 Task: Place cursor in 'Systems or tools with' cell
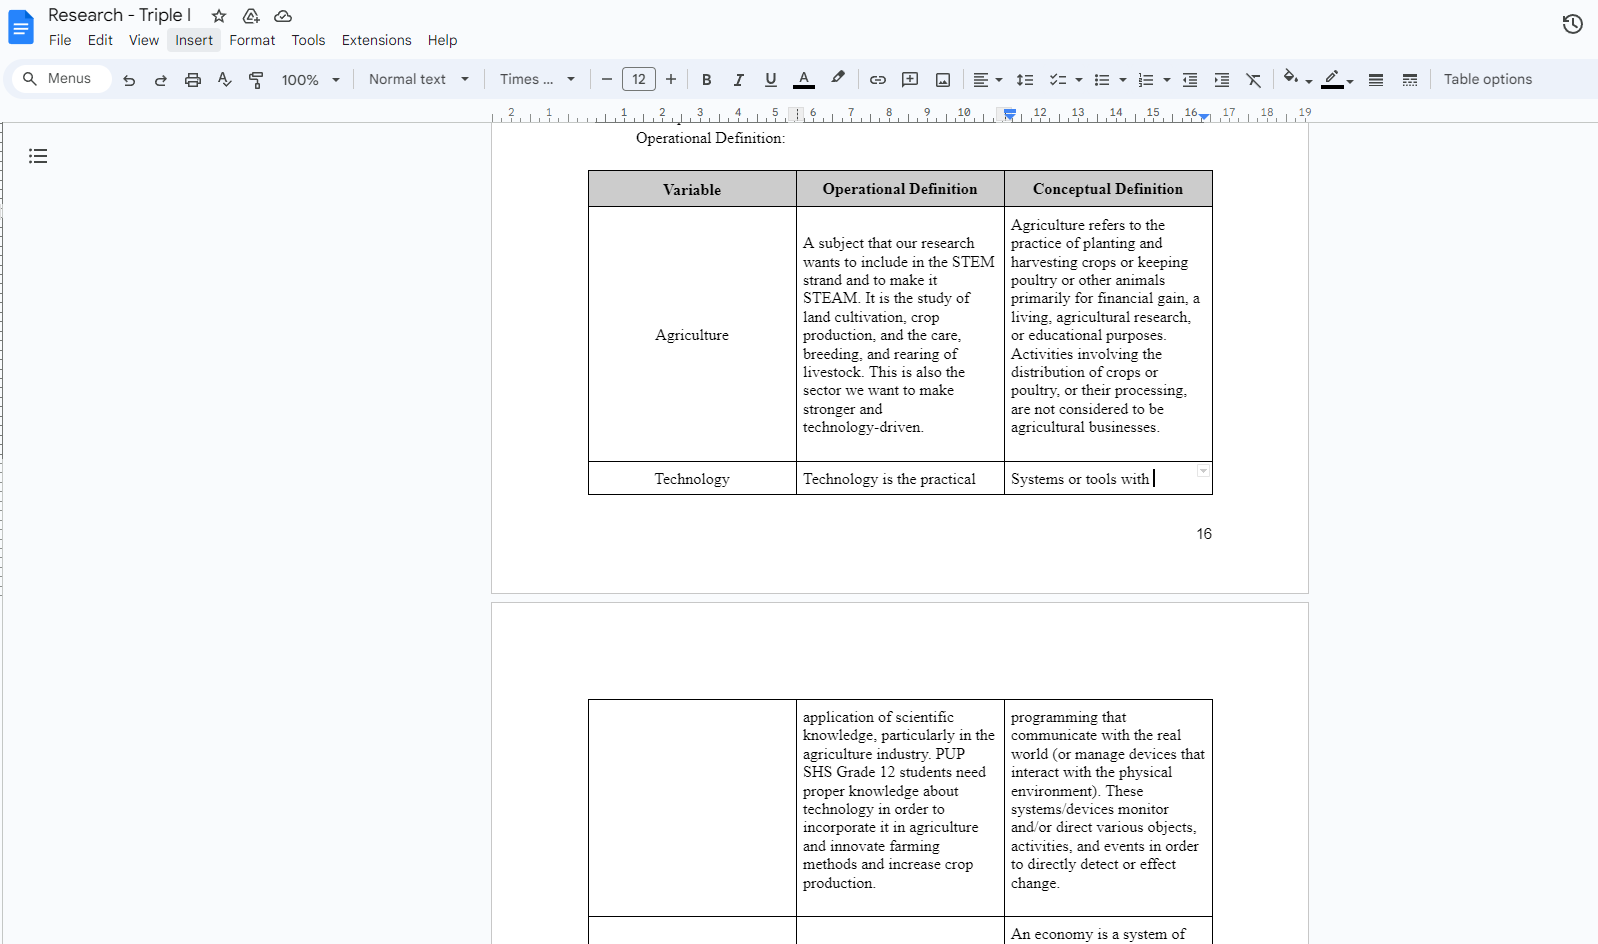pos(1108,479)
